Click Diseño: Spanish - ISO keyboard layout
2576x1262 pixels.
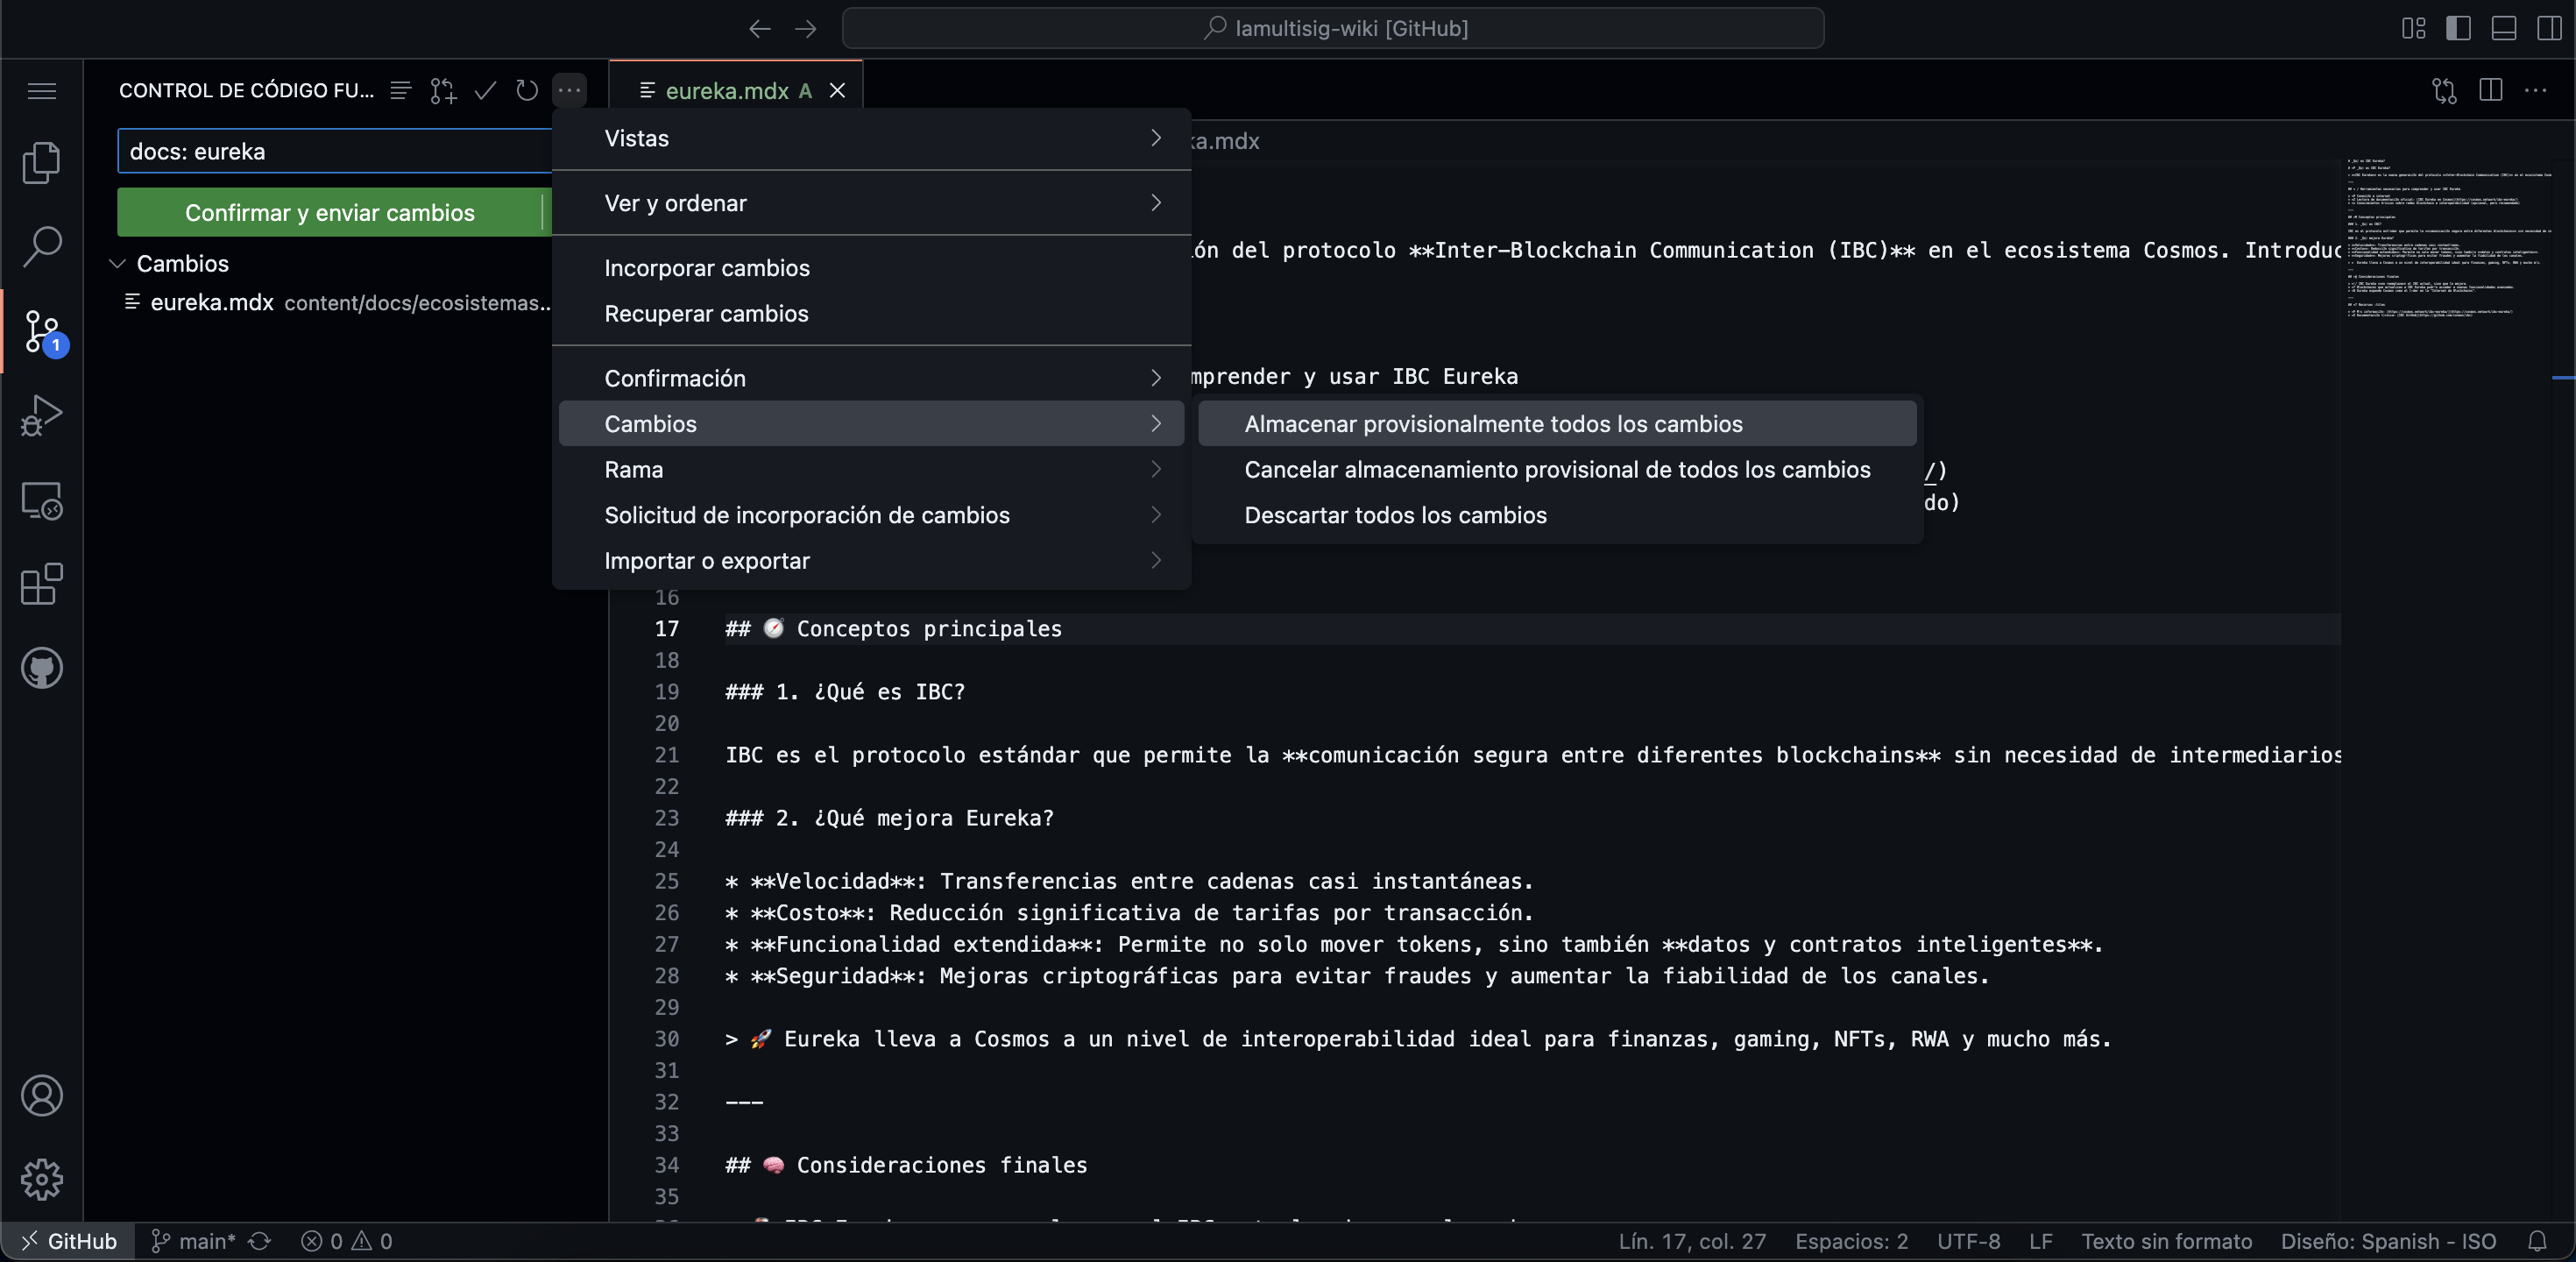[x=2388, y=1241]
